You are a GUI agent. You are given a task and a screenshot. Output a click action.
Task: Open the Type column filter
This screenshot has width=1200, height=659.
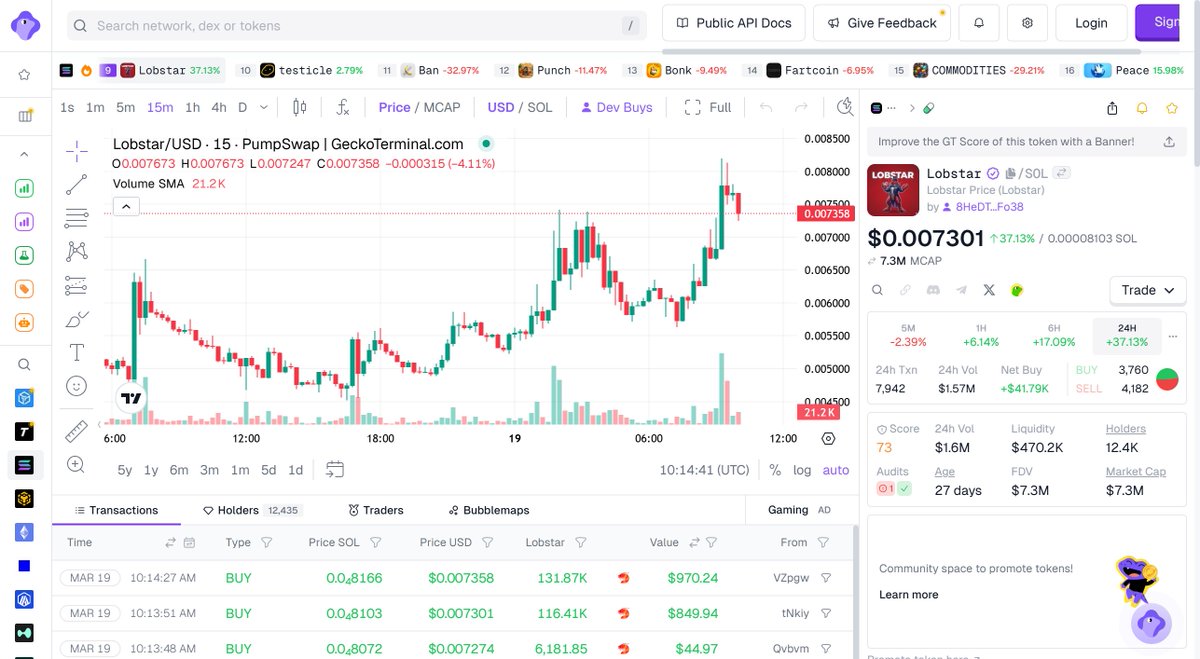pyautogui.click(x=266, y=543)
